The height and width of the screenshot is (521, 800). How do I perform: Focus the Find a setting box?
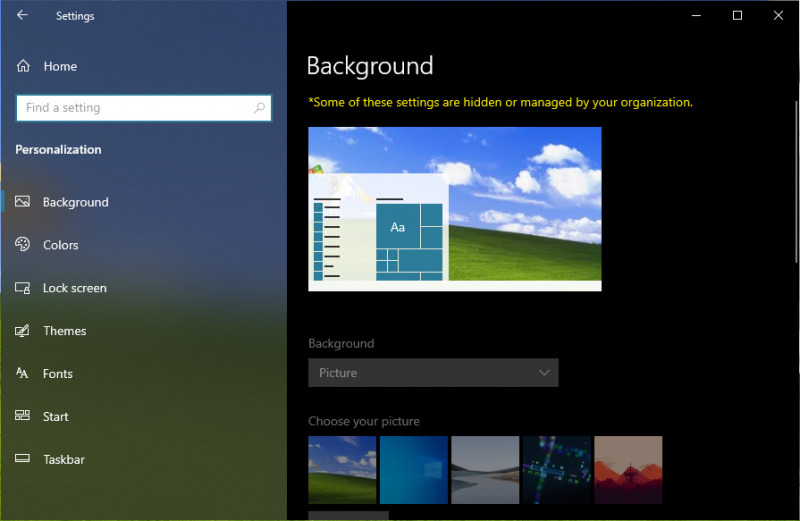(x=144, y=108)
